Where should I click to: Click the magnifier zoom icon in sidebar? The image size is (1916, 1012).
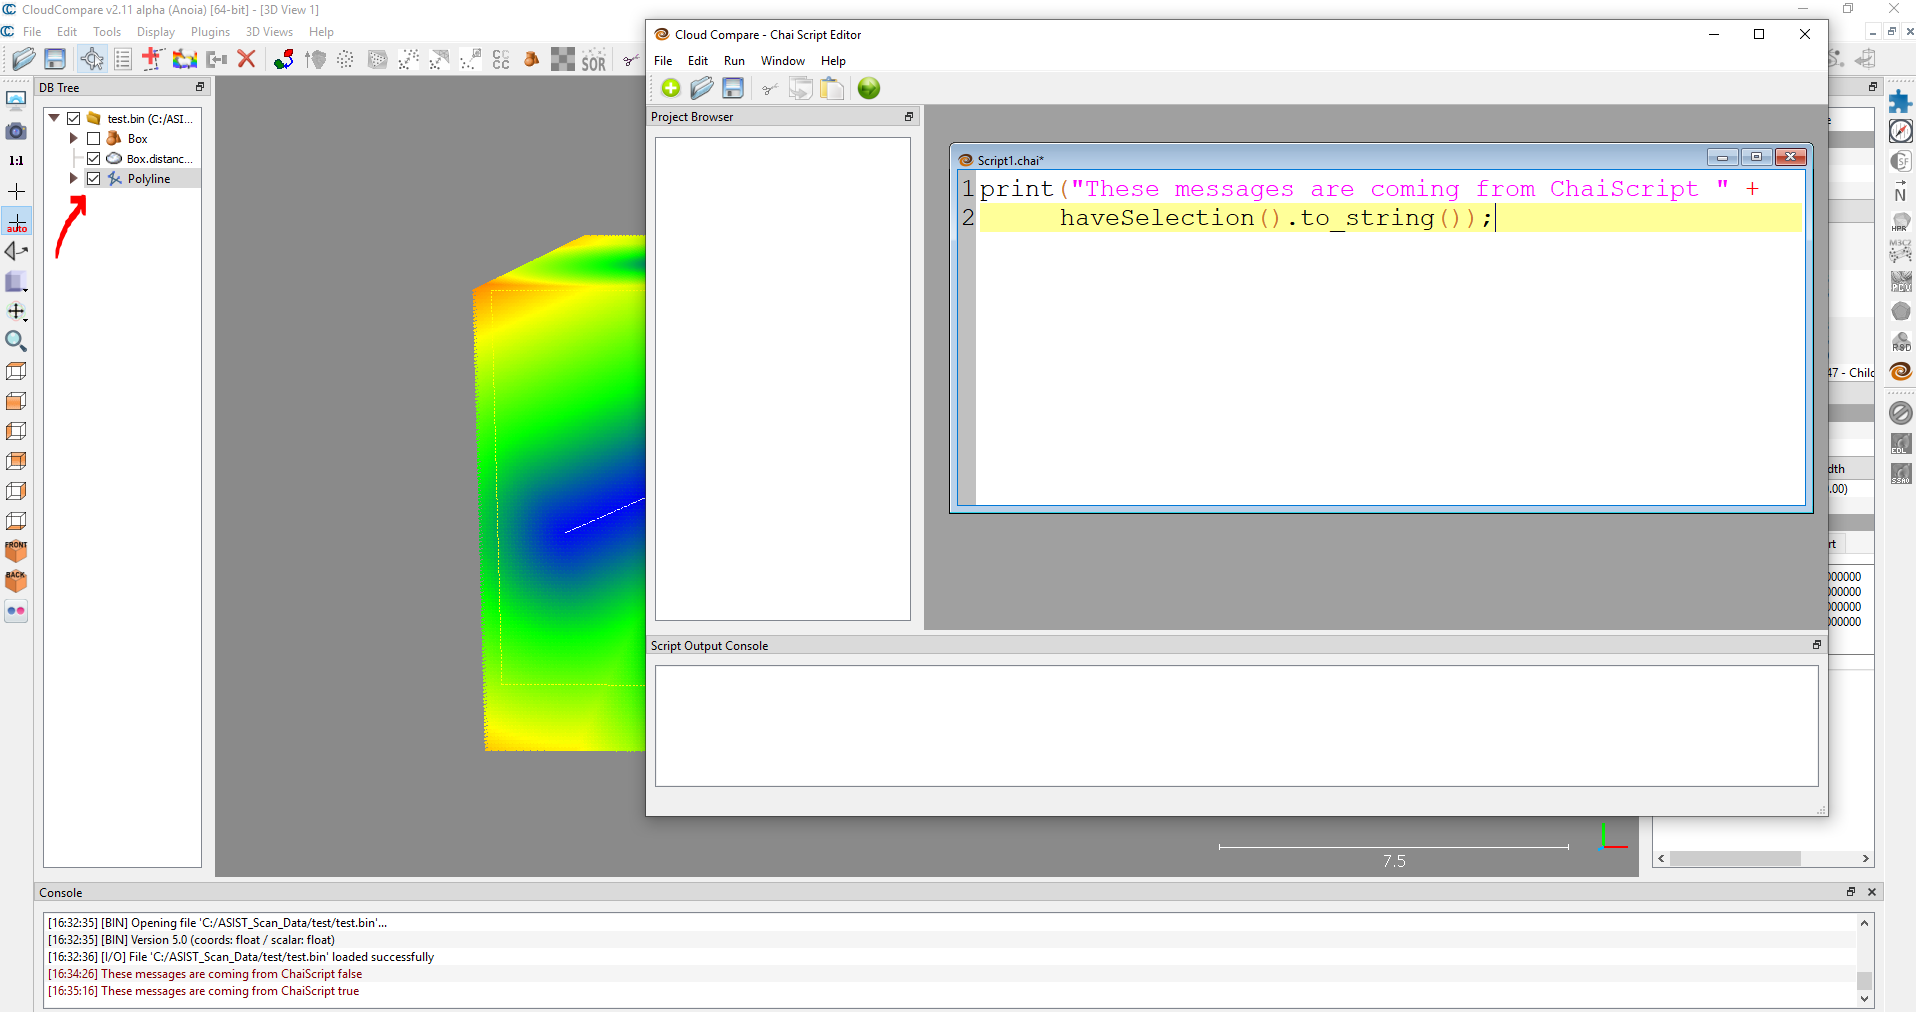(16, 341)
